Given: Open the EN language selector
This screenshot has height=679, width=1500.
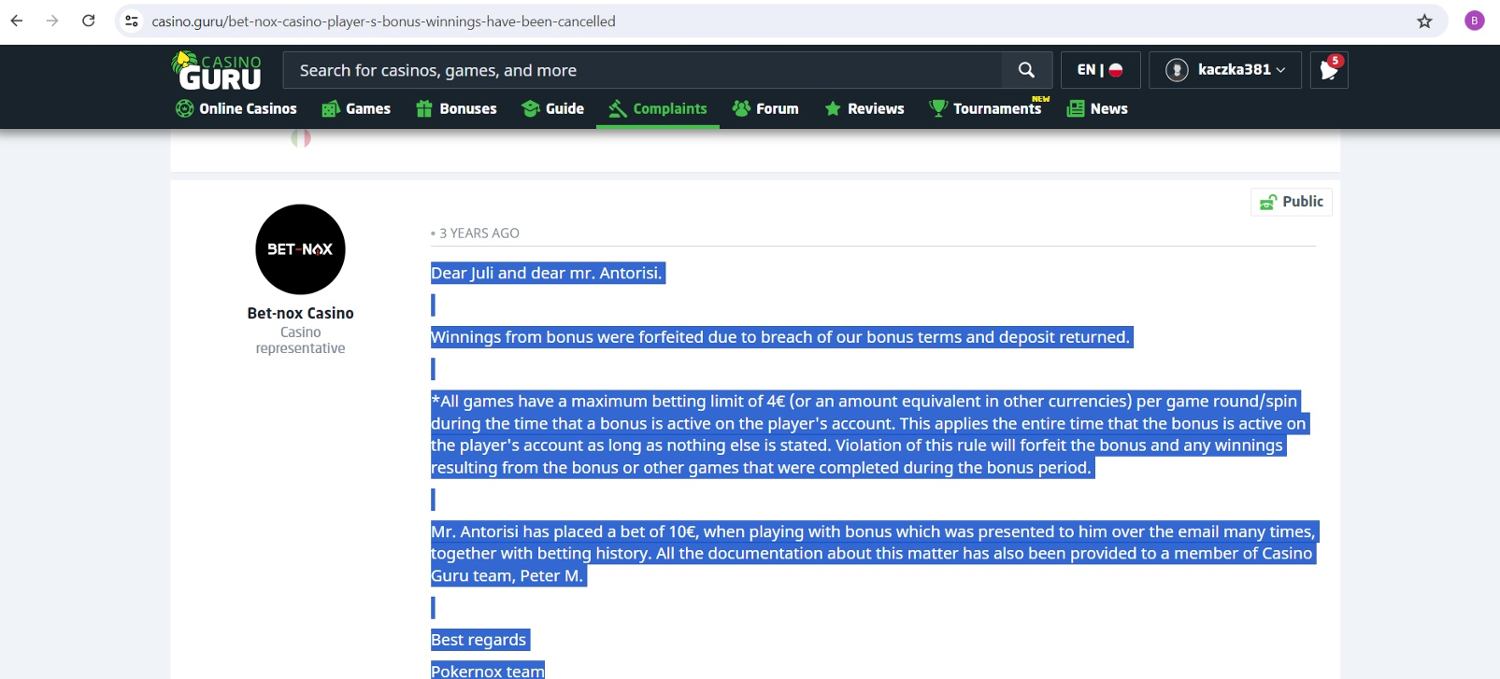Looking at the screenshot, I should tap(1099, 70).
